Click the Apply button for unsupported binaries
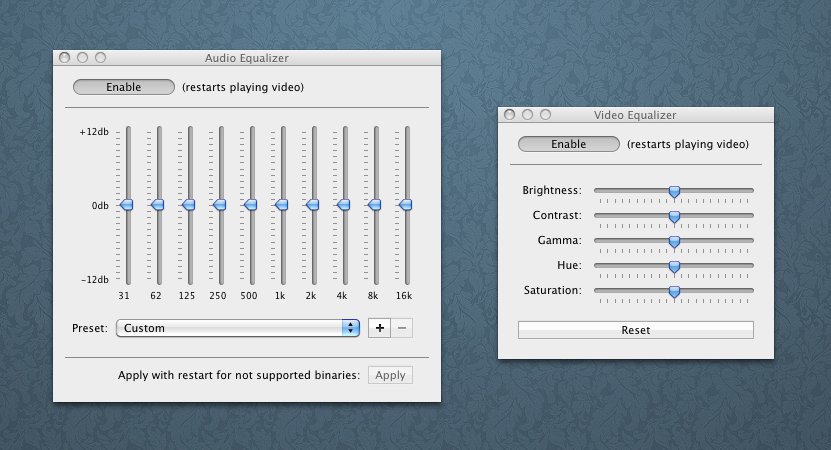831x450 pixels. (390, 375)
